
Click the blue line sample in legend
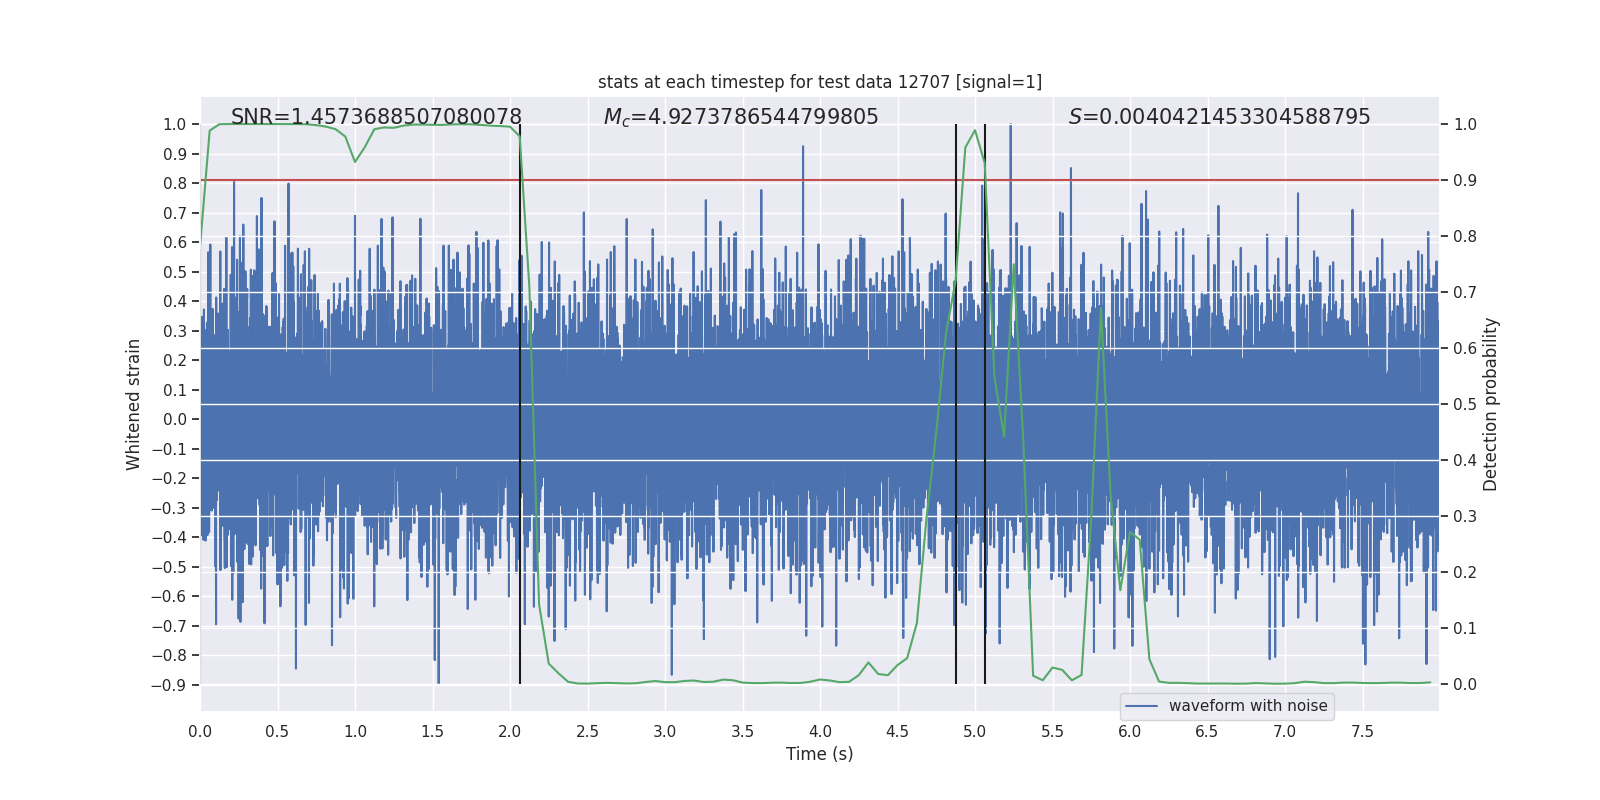coord(1141,706)
